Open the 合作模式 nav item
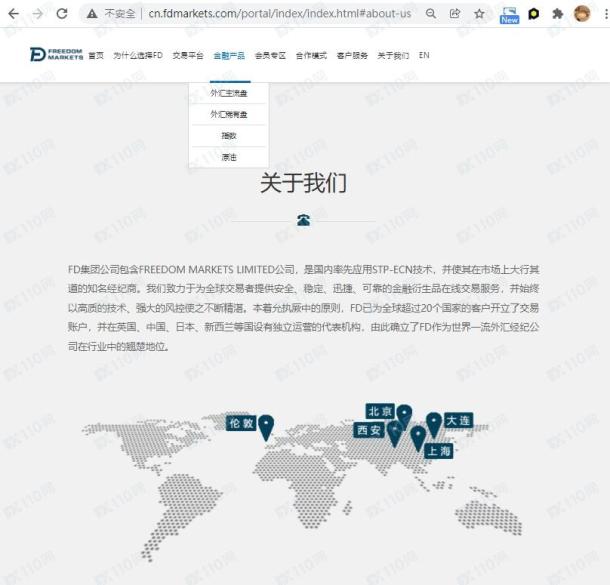 click(311, 56)
